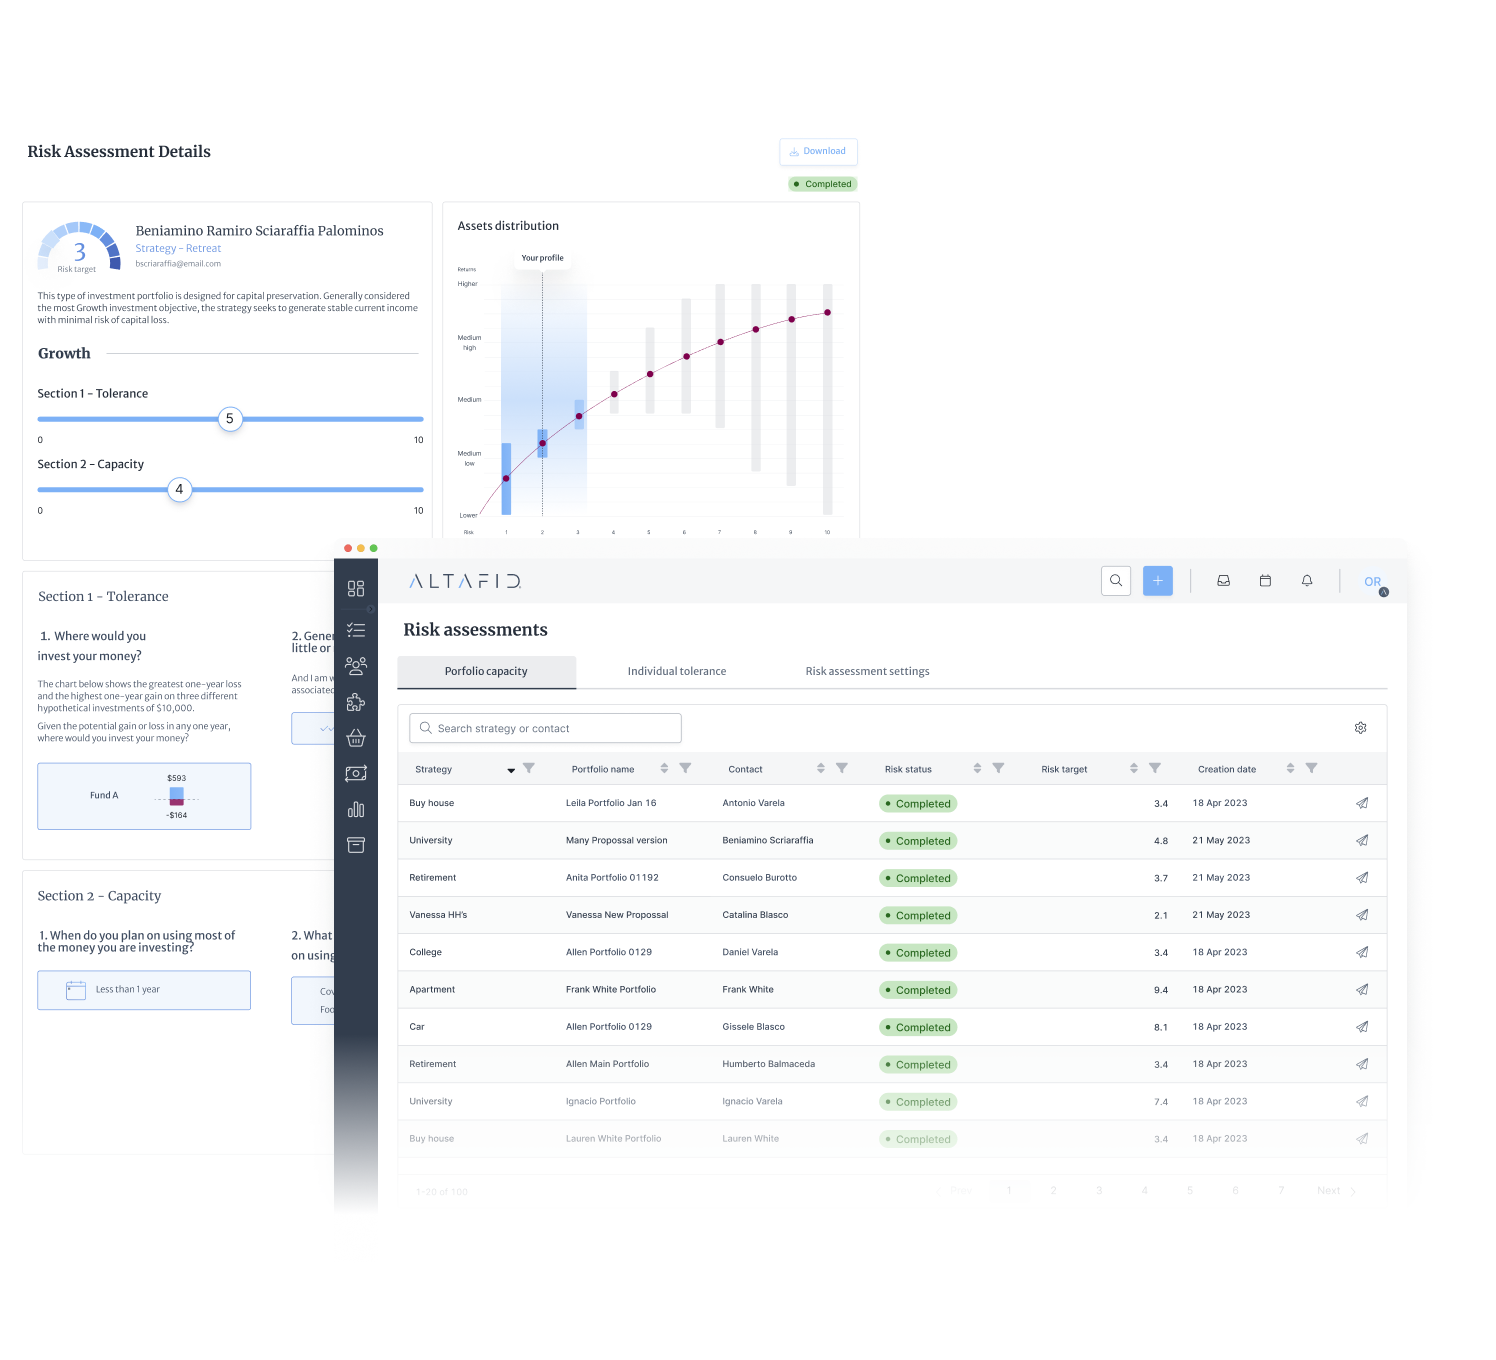Click the Section 1 Tolerance slider handle
Screen dimensions: 1496x1360
pos(230,419)
